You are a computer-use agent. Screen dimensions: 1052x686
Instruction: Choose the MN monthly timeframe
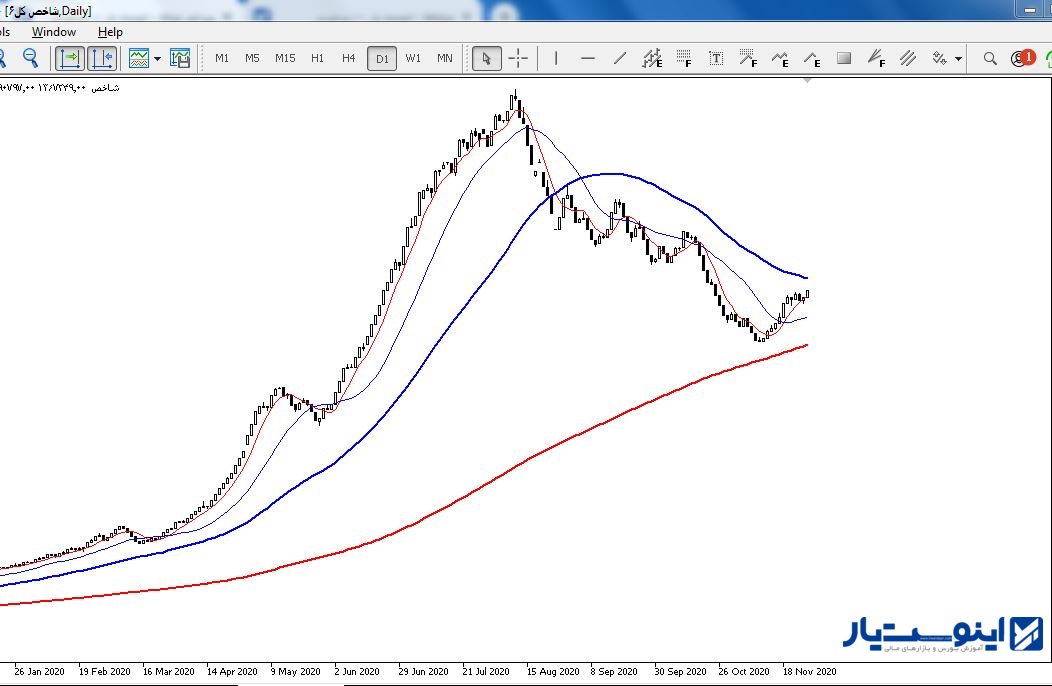click(x=445, y=58)
